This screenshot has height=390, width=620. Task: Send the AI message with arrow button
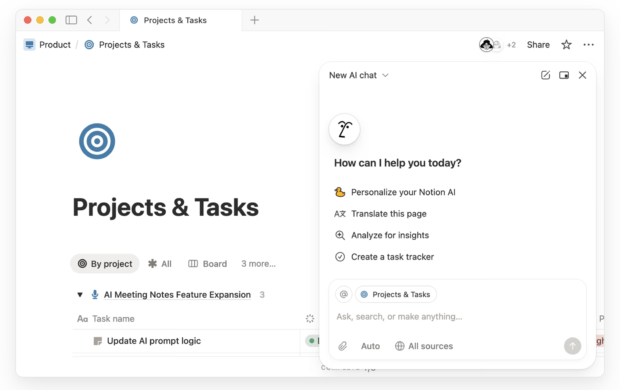pyautogui.click(x=572, y=346)
